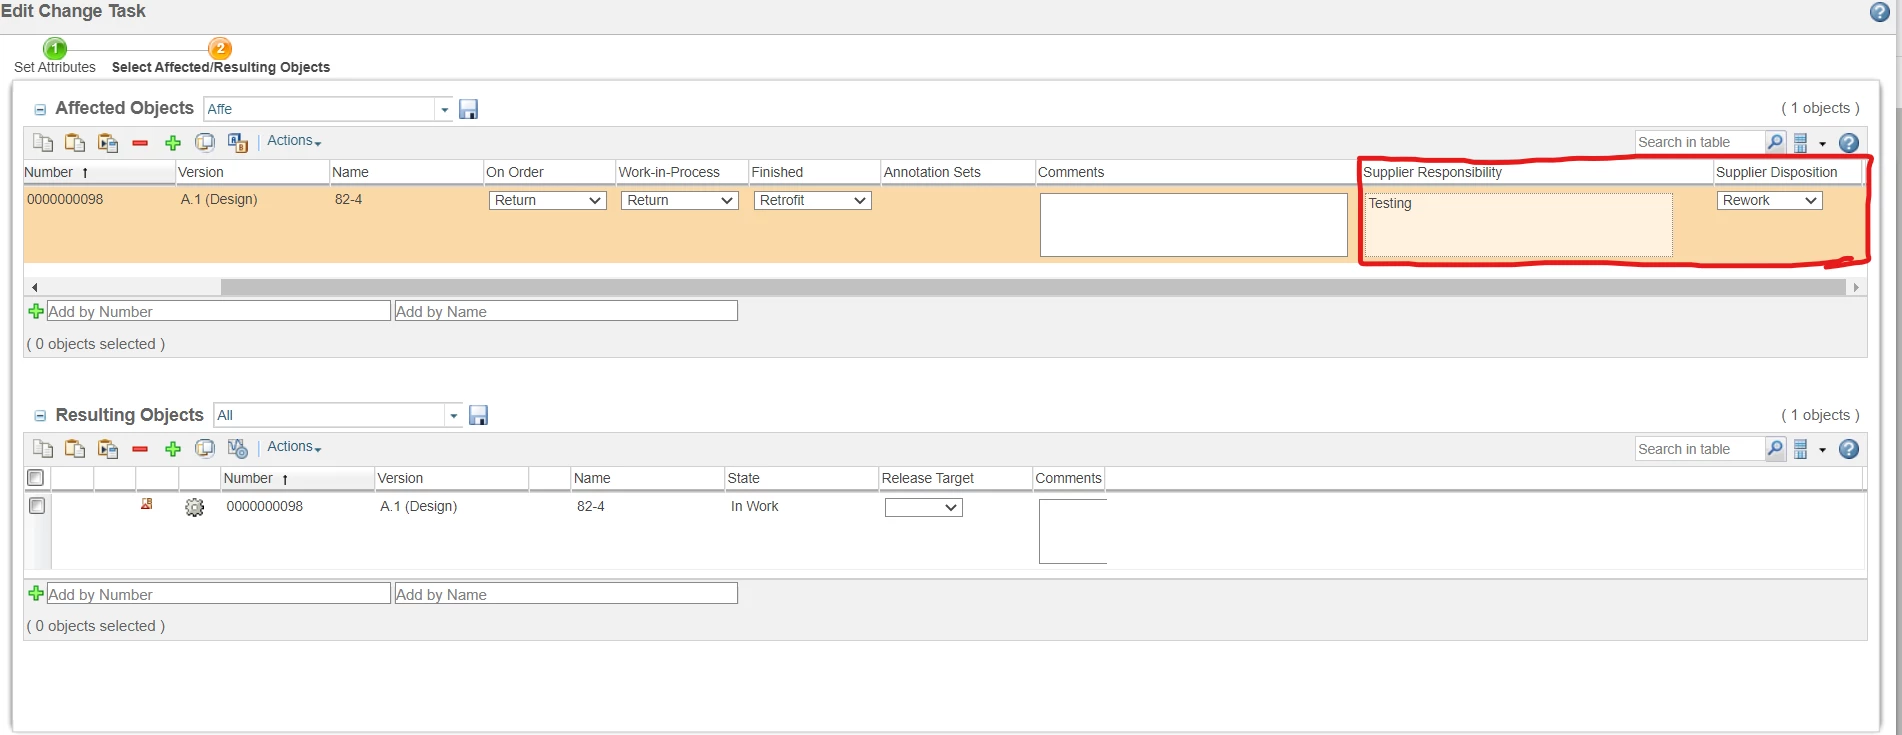The height and width of the screenshot is (735, 1902).
Task: Open the Work-in-Process Return dropdown
Action: 680,200
